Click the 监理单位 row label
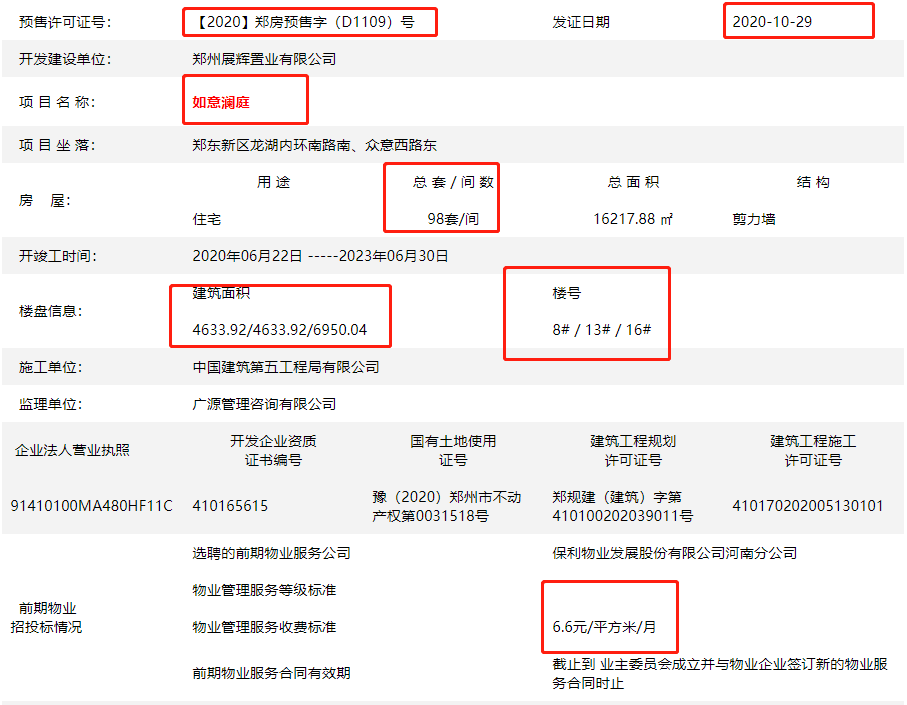This screenshot has width=907, height=705. pos(50,404)
